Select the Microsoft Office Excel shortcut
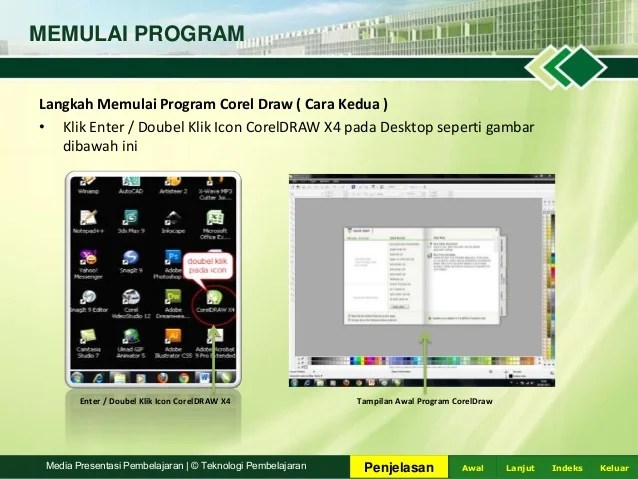Viewport: 638px width, 479px height. 215,225
